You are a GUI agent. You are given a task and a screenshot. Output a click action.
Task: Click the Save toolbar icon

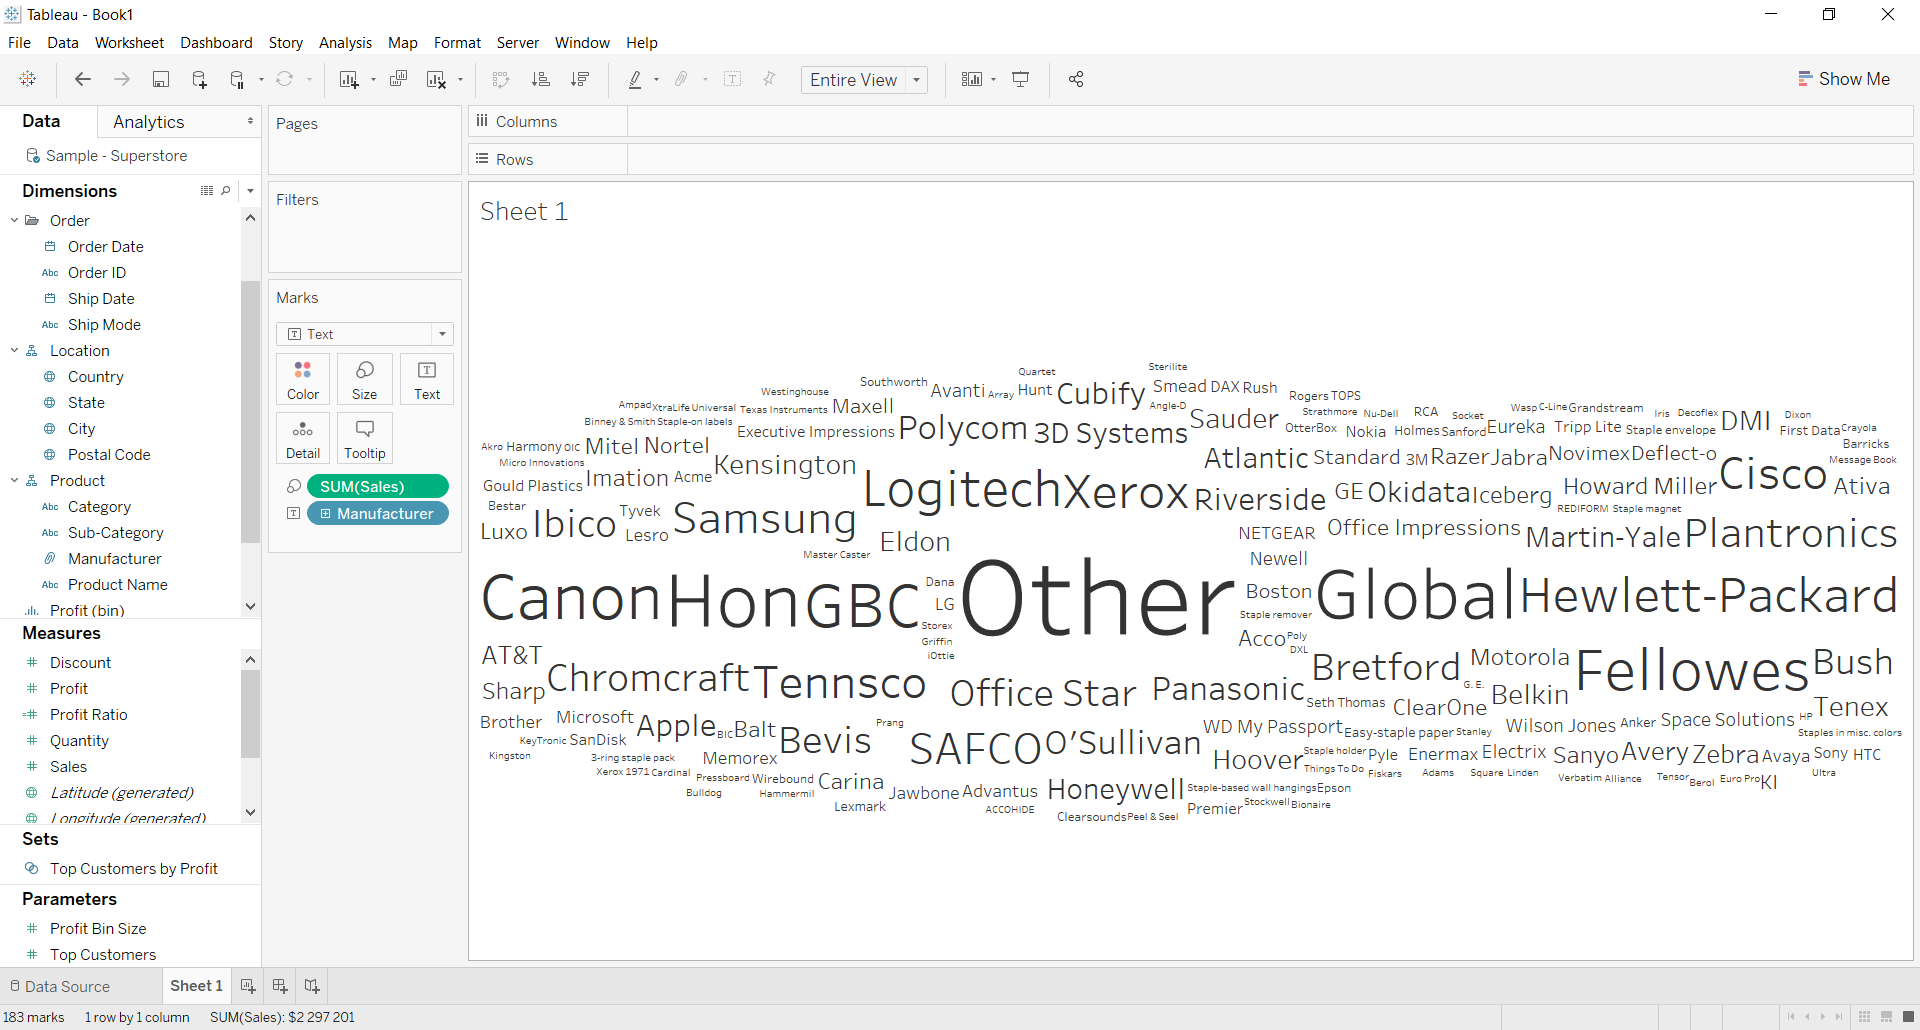pos(160,80)
